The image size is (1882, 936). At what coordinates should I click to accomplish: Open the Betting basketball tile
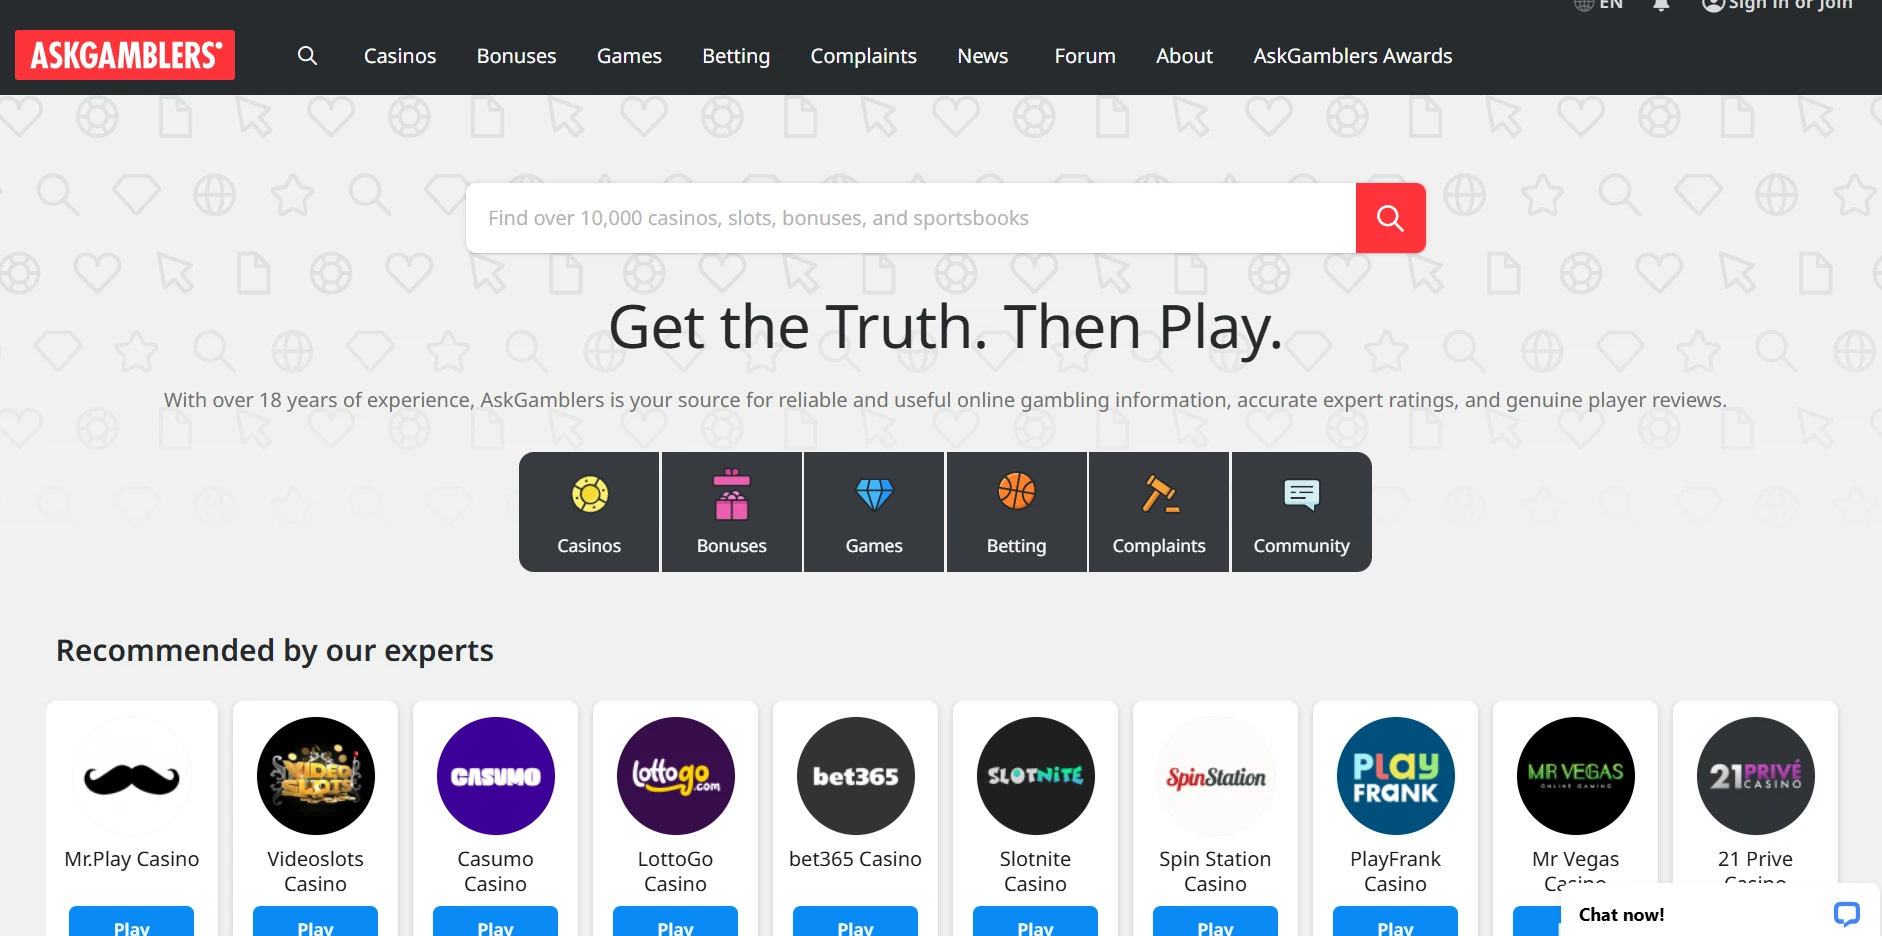tap(1016, 512)
